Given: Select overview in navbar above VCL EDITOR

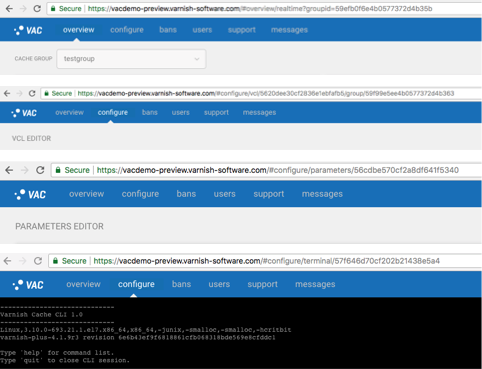Looking at the screenshot, I should pyautogui.click(x=69, y=112).
